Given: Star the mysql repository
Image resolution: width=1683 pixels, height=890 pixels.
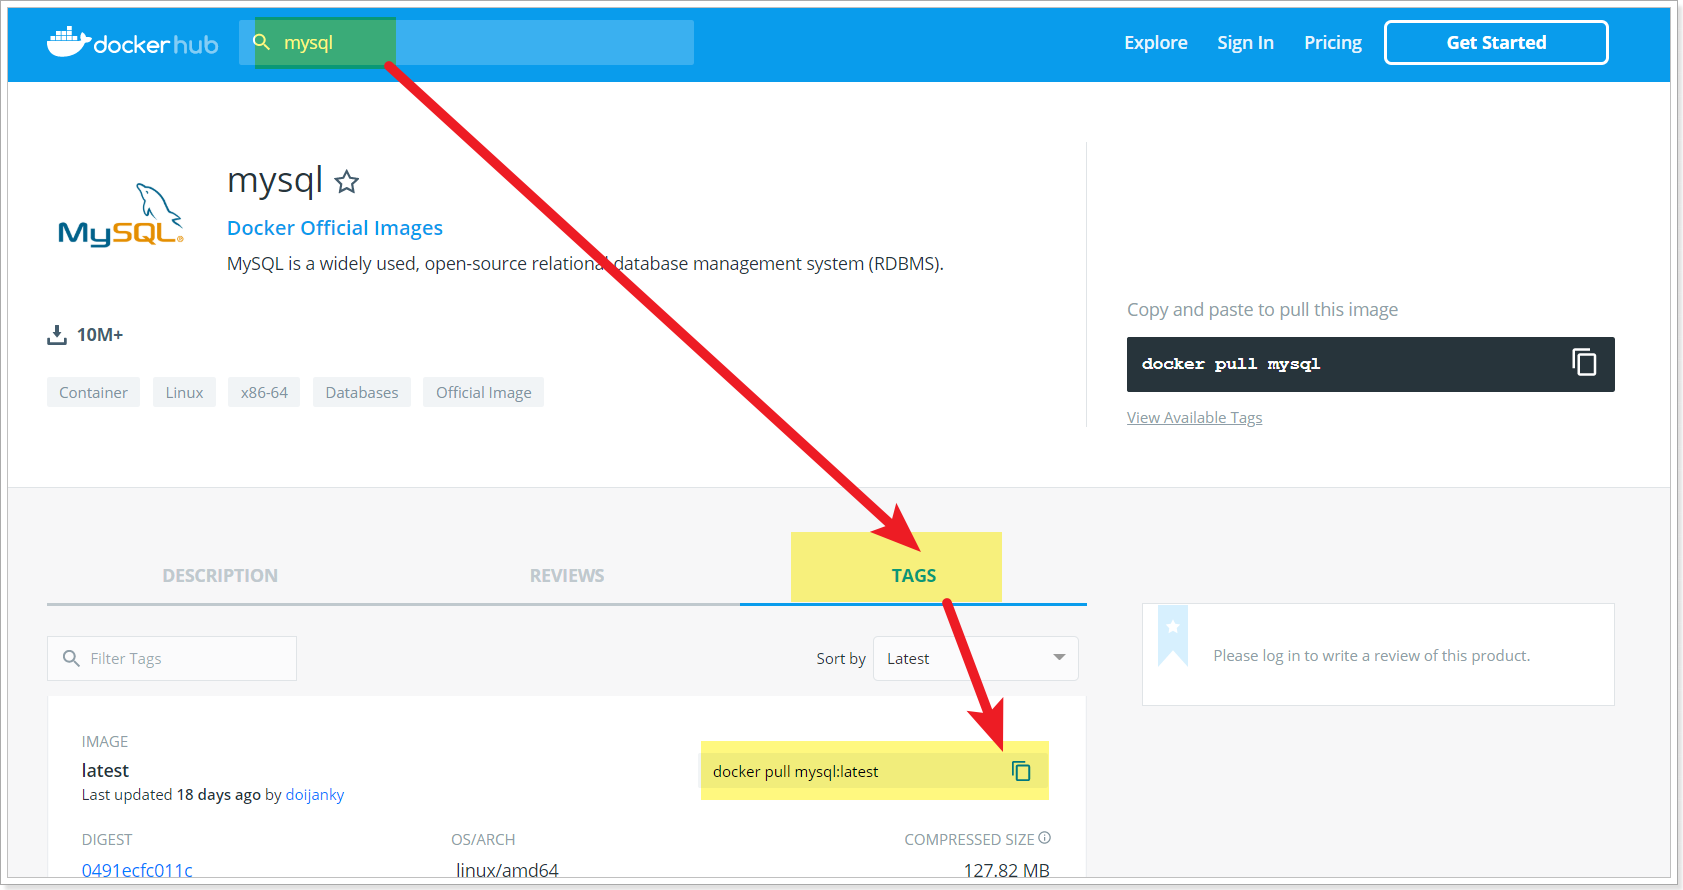Looking at the screenshot, I should pyautogui.click(x=347, y=182).
